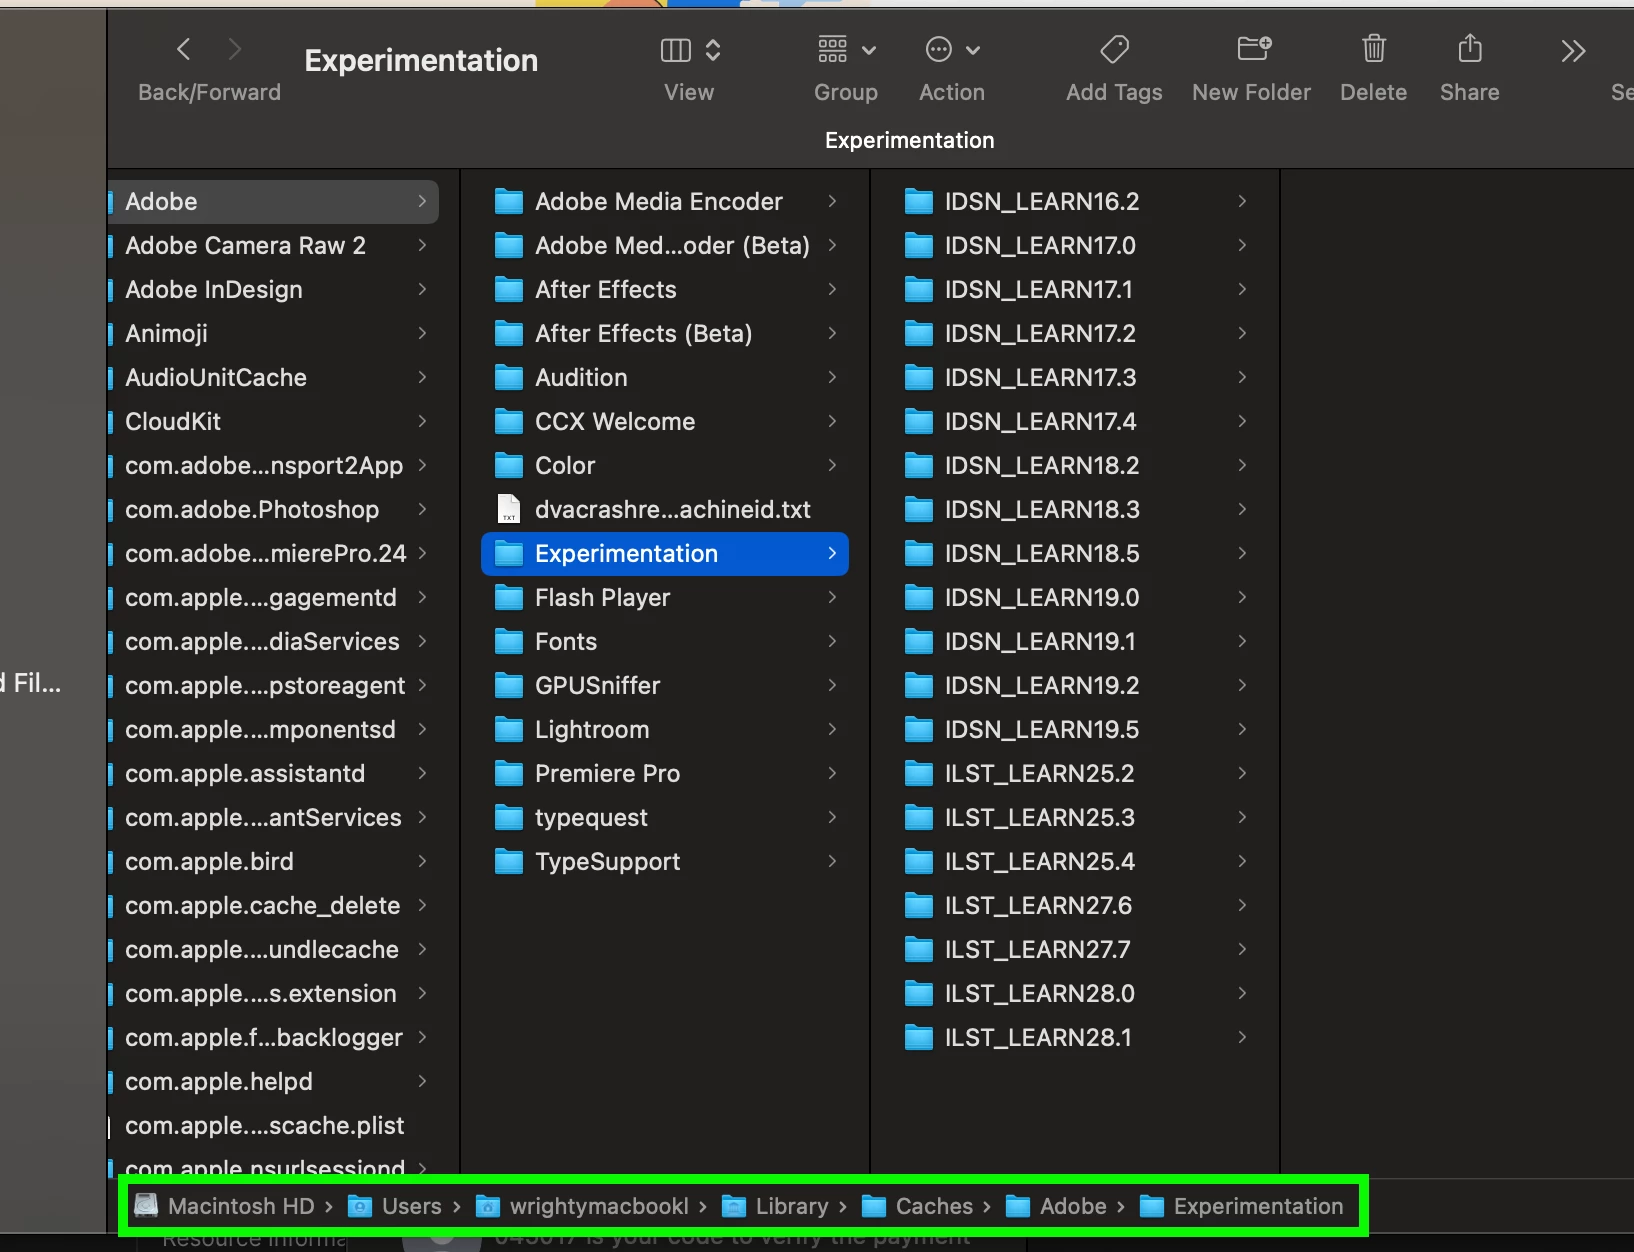Click the Add Tags icon

point(1114,49)
